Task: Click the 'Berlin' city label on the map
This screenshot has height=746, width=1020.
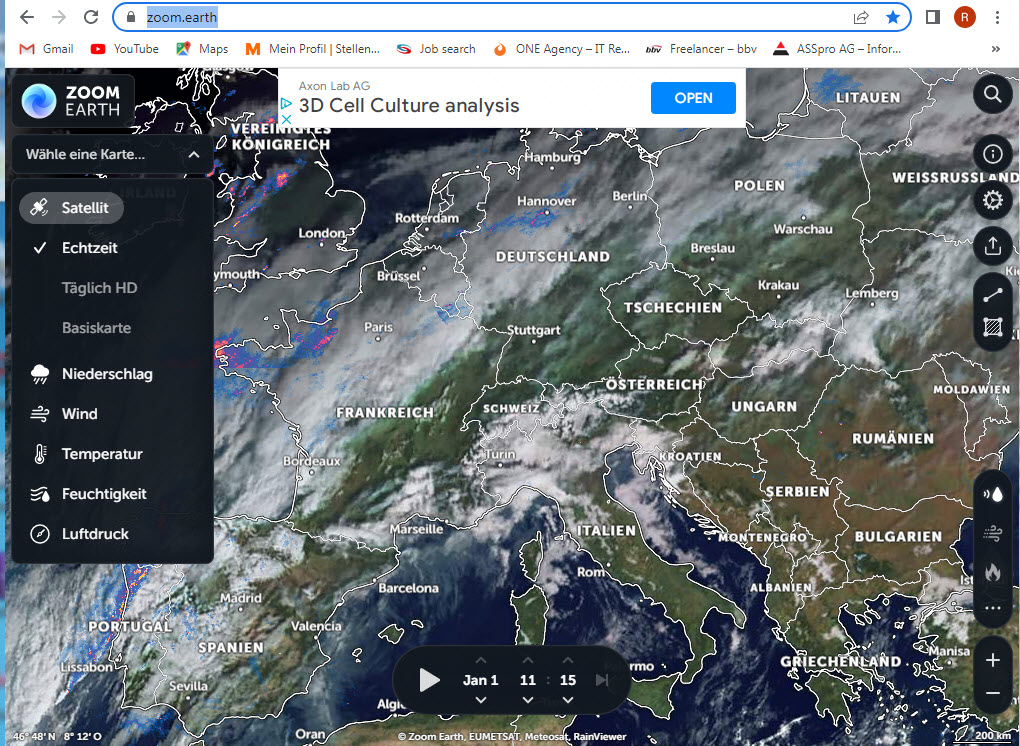Action: [629, 196]
